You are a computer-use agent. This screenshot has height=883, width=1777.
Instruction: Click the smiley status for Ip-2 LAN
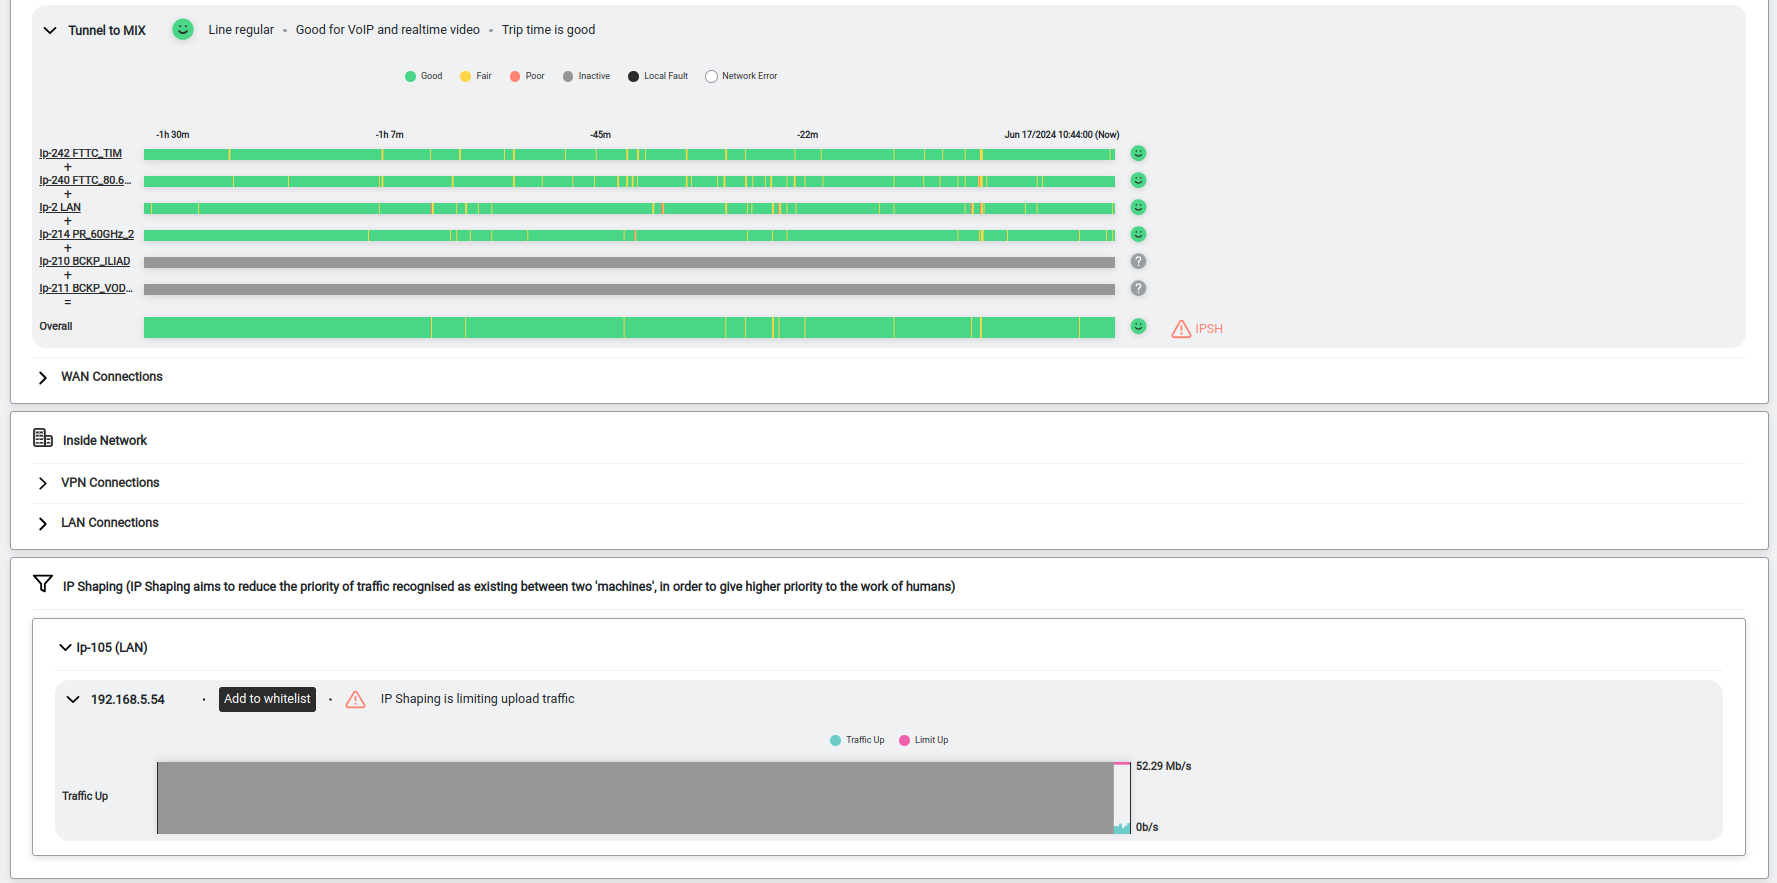click(1138, 207)
